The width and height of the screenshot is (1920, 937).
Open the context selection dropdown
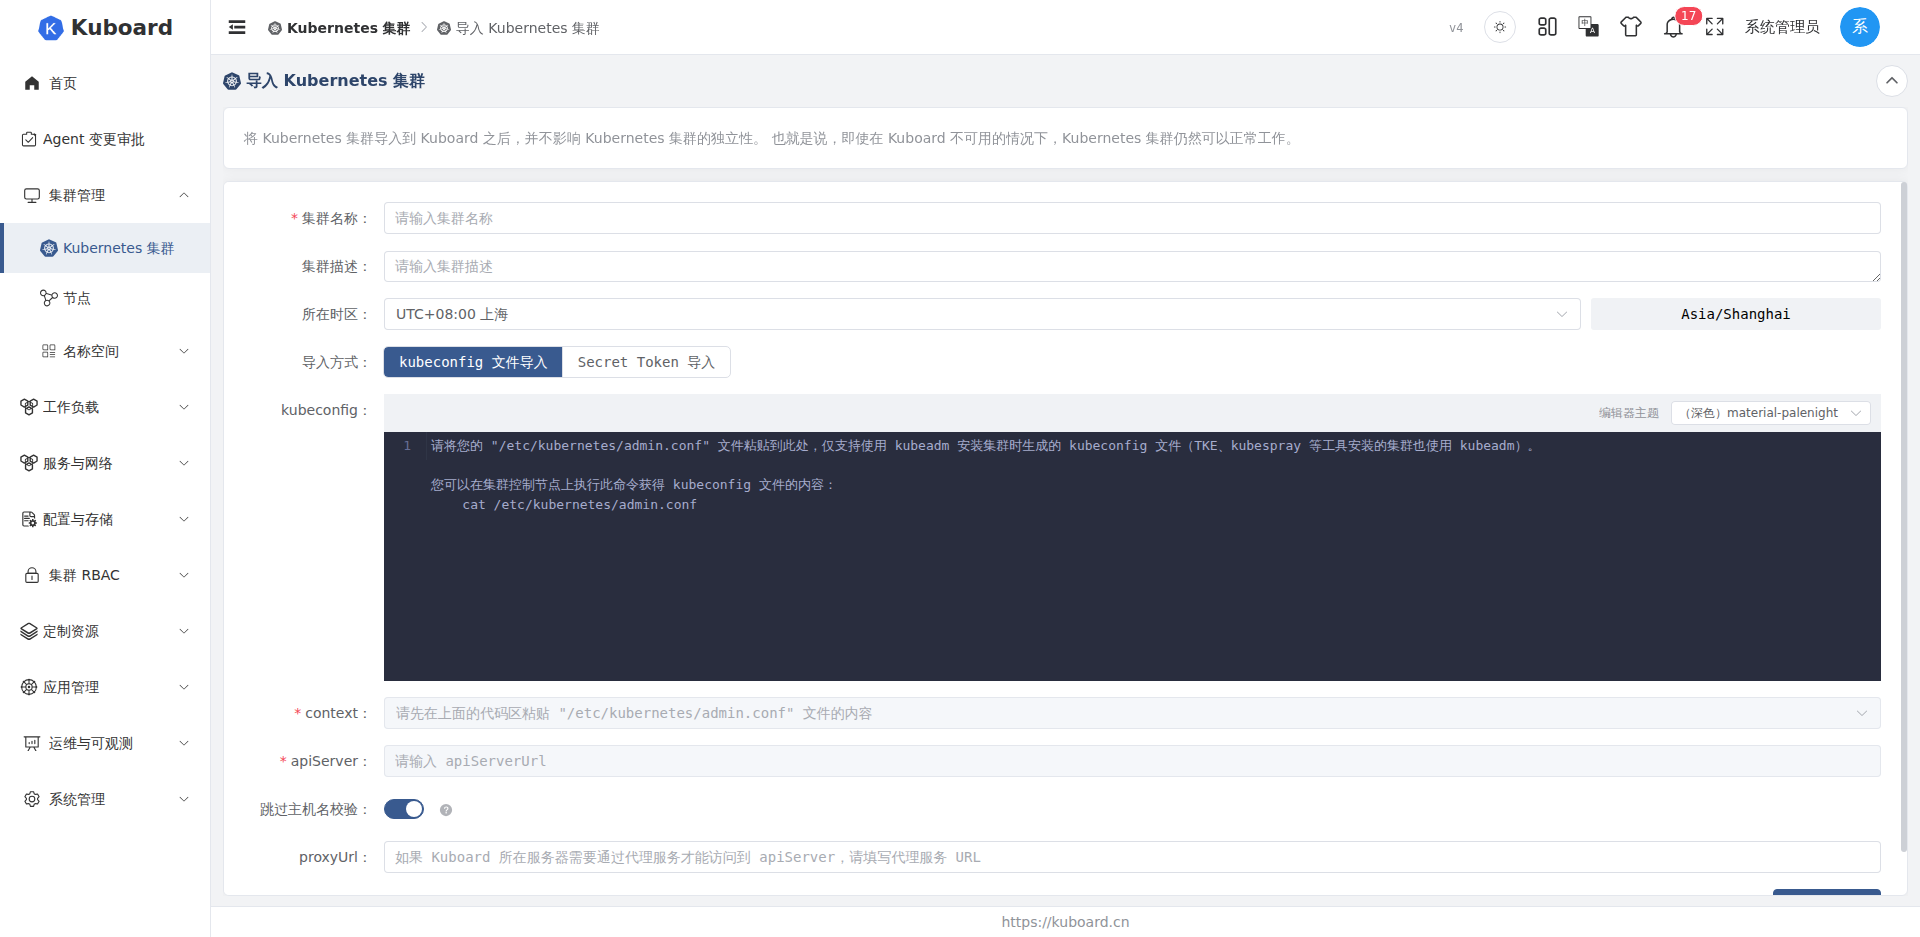[1132, 713]
